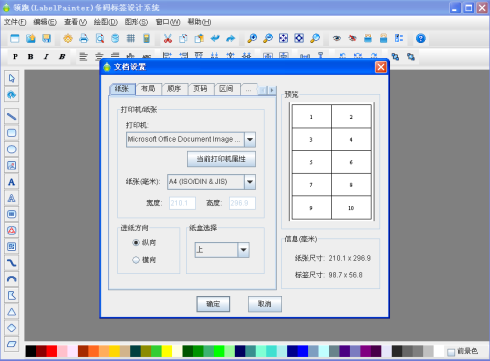Select the Text A tool
The width and height of the screenshot is (490, 361).
[12, 182]
